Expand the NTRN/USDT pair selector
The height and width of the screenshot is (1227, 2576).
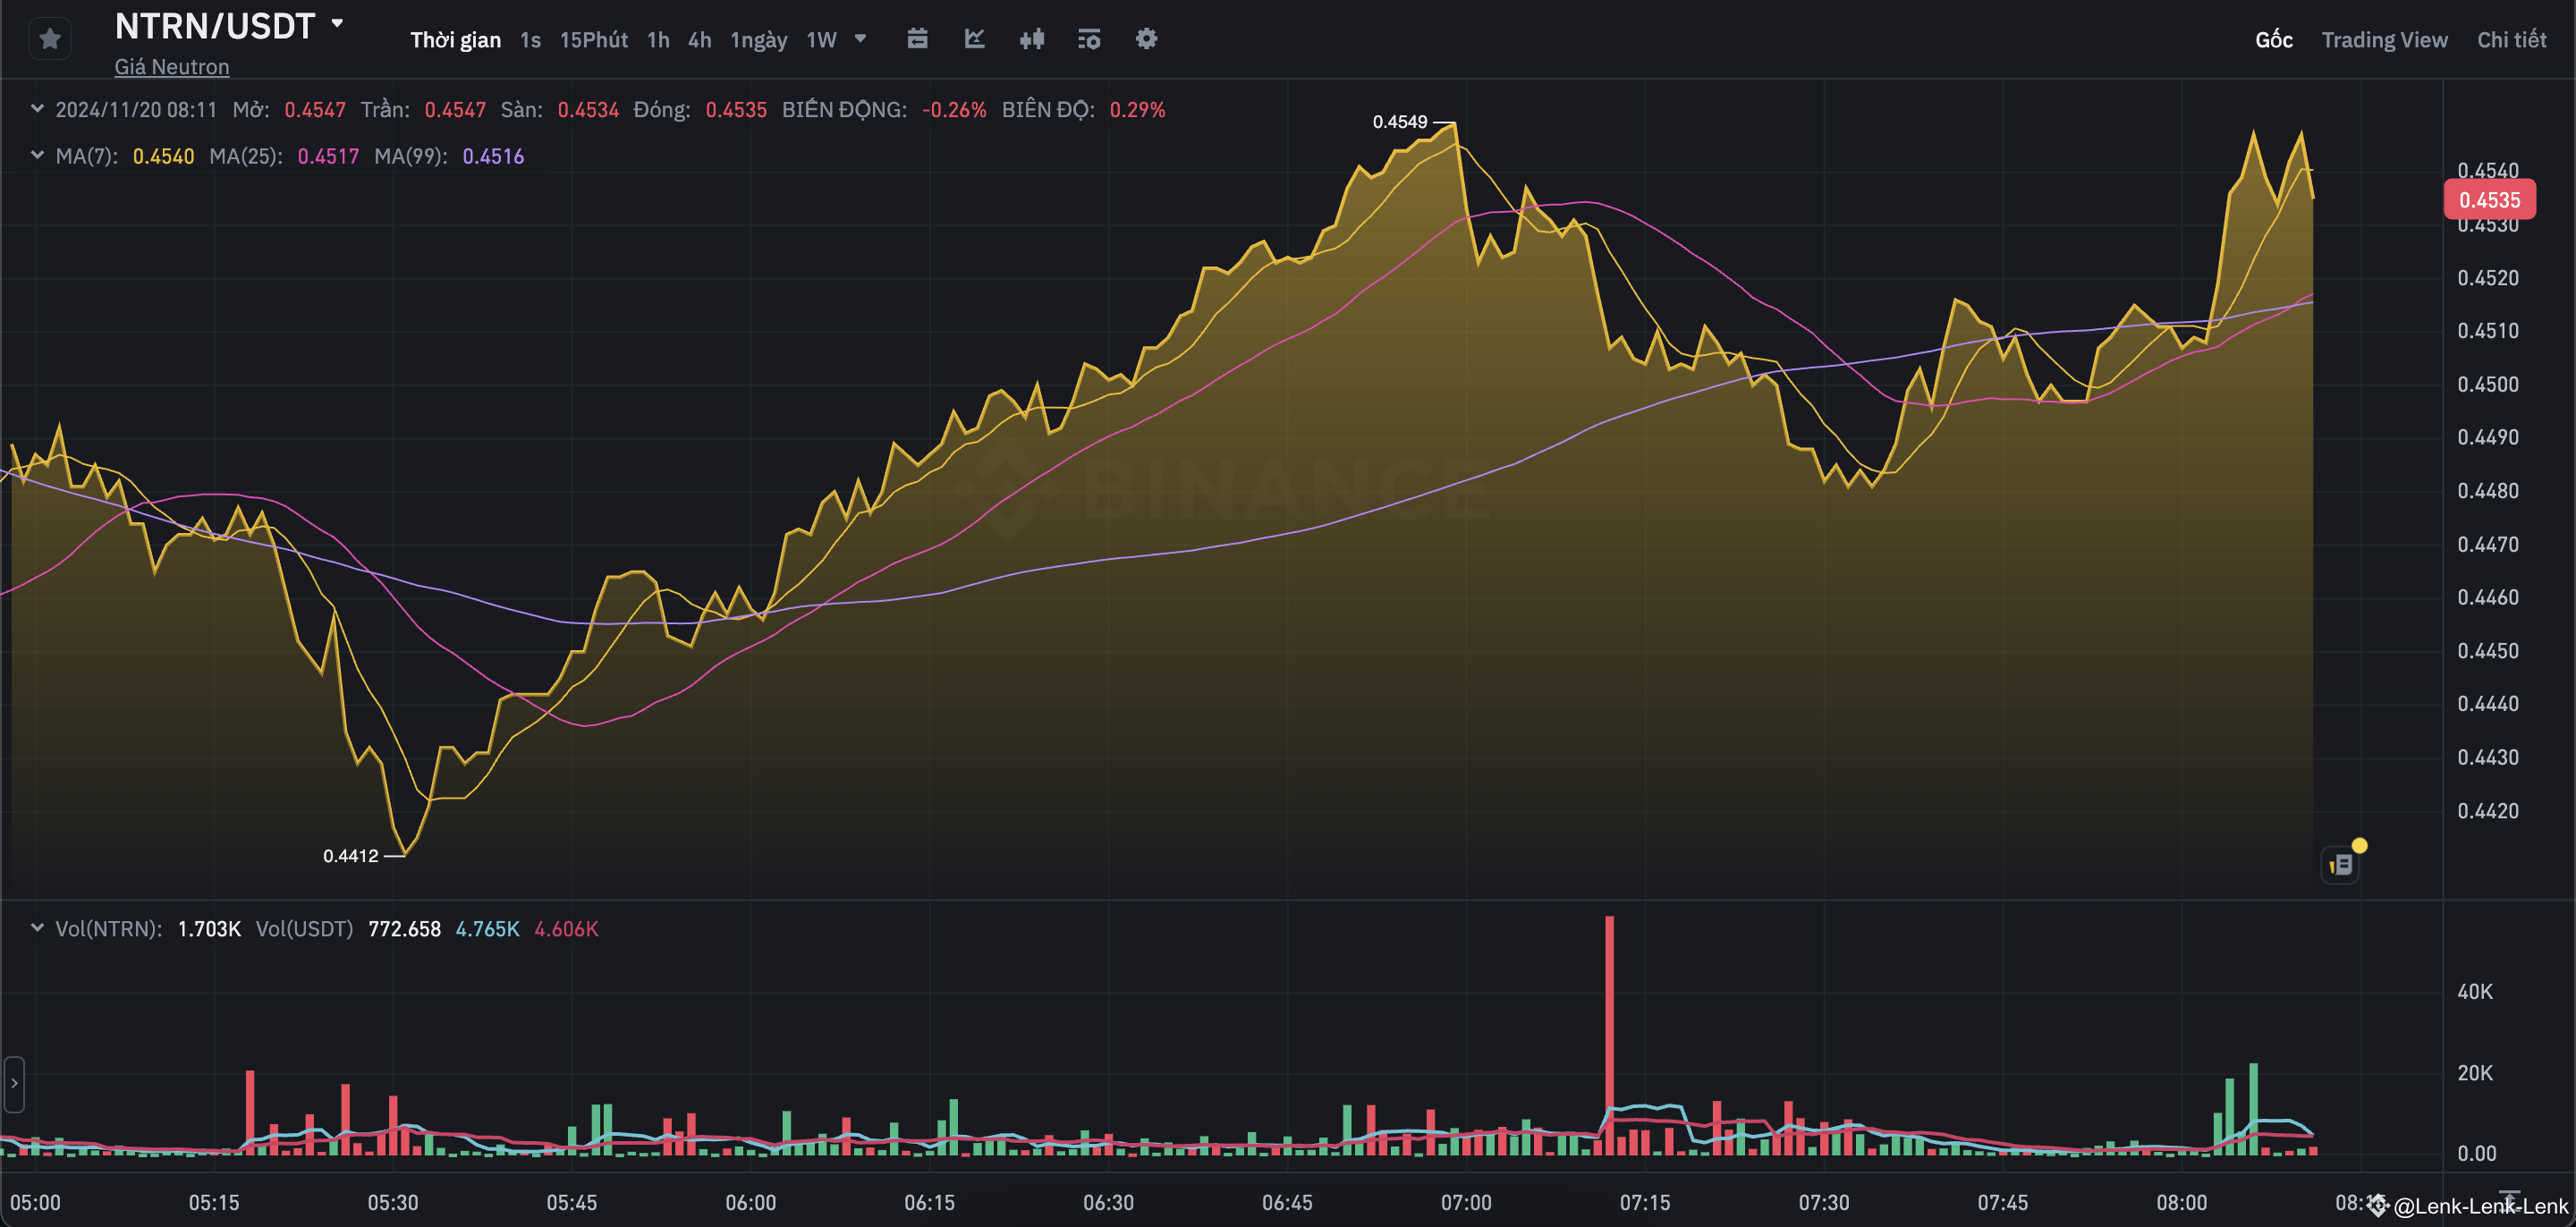click(x=338, y=22)
